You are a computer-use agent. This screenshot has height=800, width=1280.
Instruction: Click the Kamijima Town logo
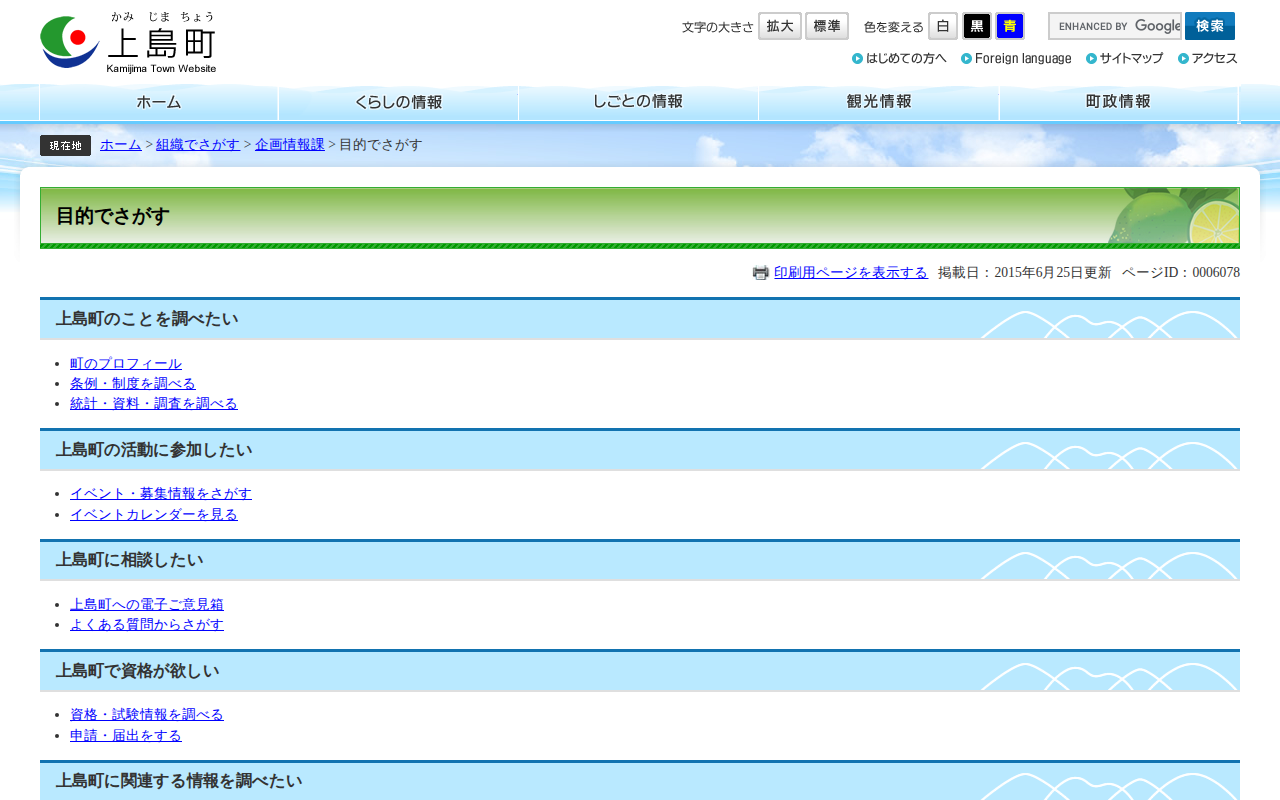(x=128, y=43)
